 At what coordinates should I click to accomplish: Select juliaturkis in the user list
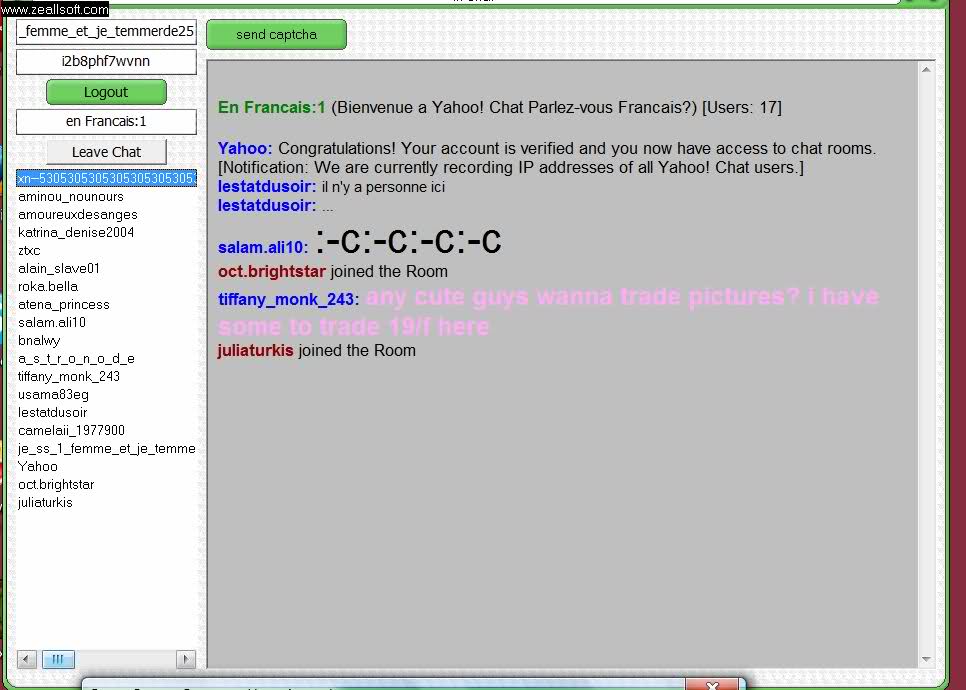coord(46,502)
